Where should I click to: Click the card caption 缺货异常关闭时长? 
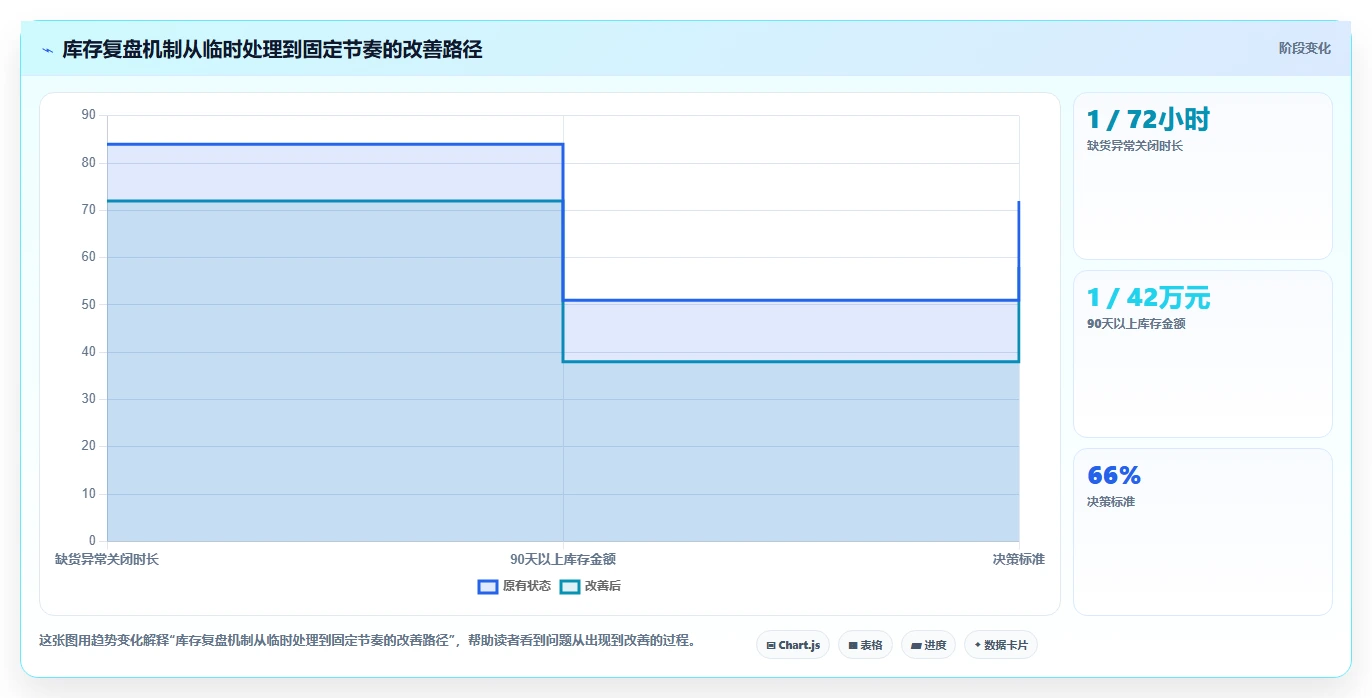tap(1135, 146)
